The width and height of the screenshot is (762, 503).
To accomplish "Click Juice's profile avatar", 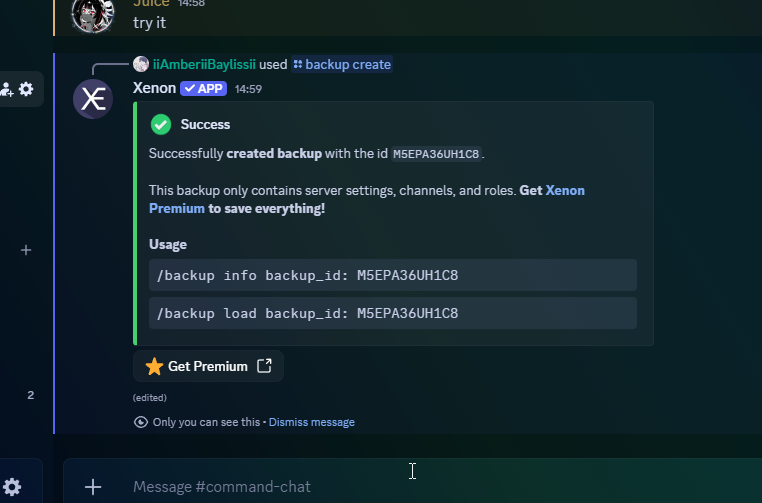I will point(93,12).
